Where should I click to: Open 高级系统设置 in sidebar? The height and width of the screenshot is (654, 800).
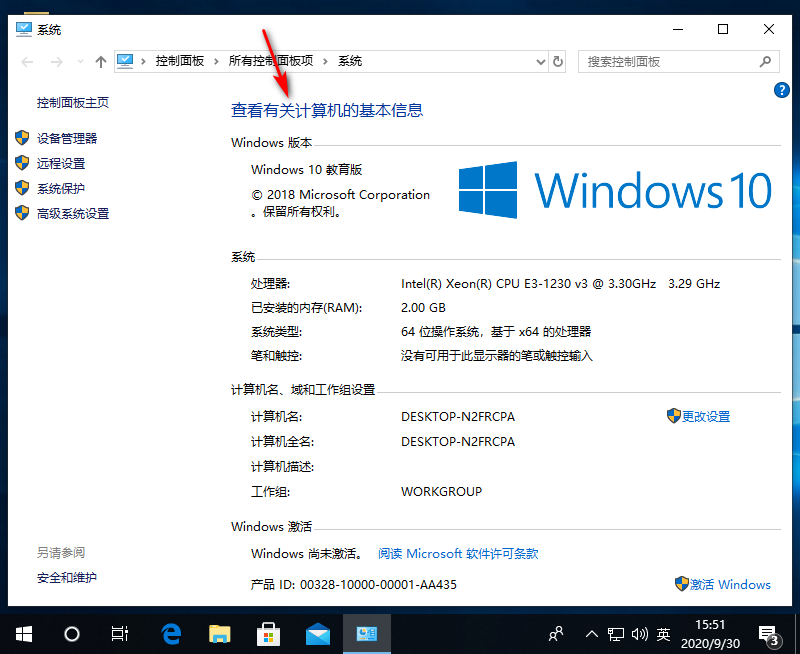(73, 213)
